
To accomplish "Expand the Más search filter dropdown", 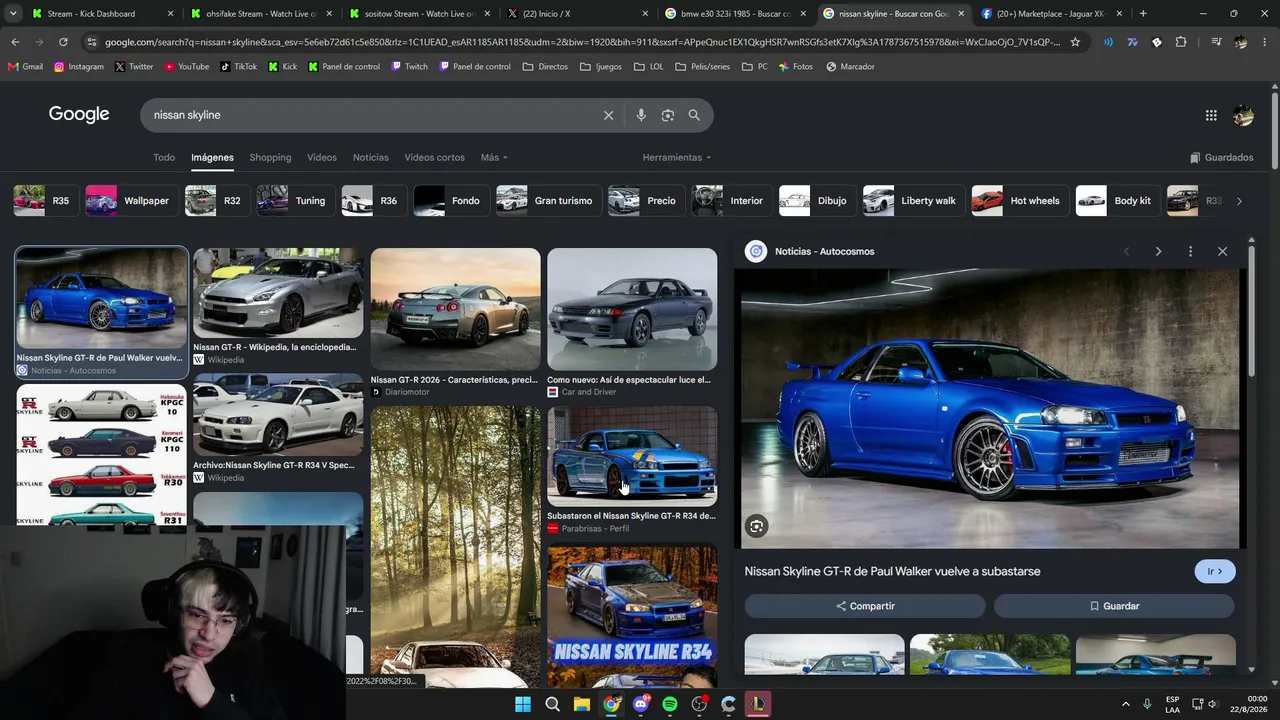I will click(494, 157).
